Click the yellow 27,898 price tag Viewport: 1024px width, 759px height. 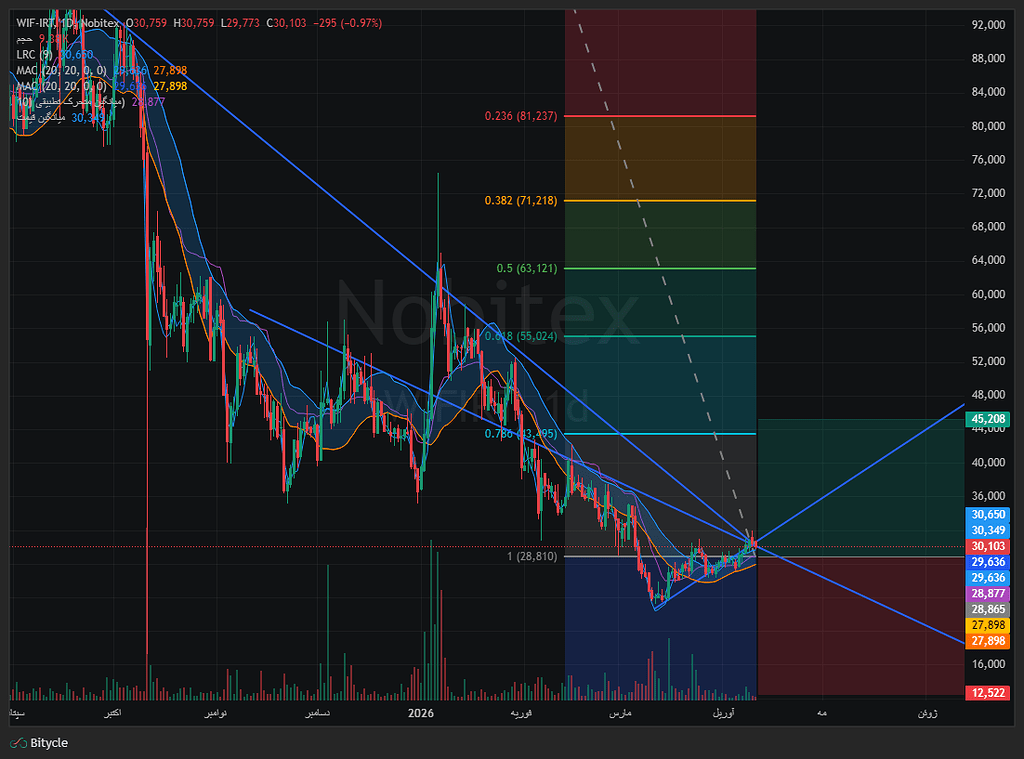[987, 625]
